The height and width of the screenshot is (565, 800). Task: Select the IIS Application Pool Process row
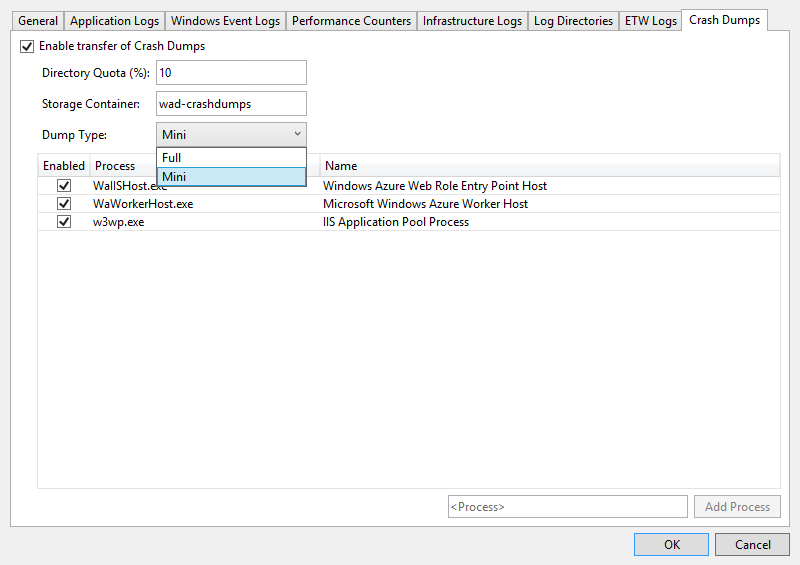pyautogui.click(x=396, y=222)
